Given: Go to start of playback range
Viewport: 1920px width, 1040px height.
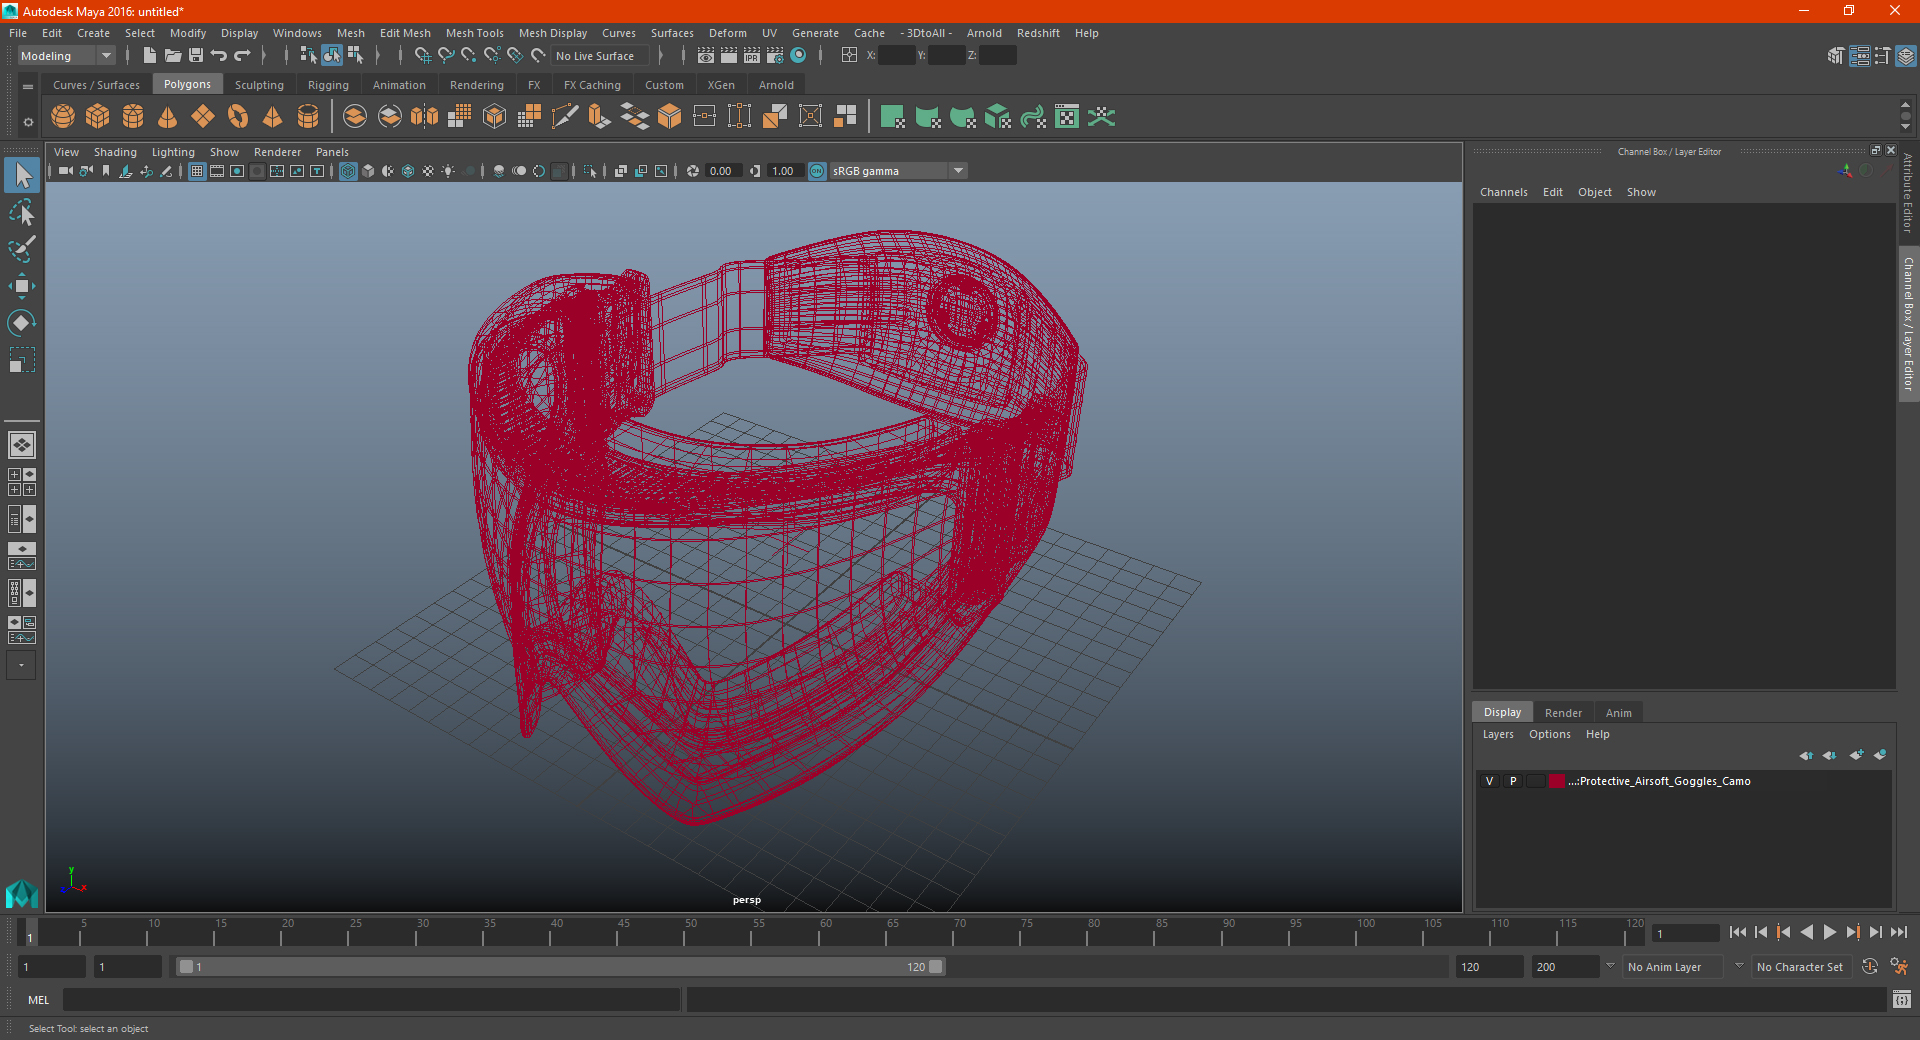Looking at the screenshot, I should (x=1738, y=932).
